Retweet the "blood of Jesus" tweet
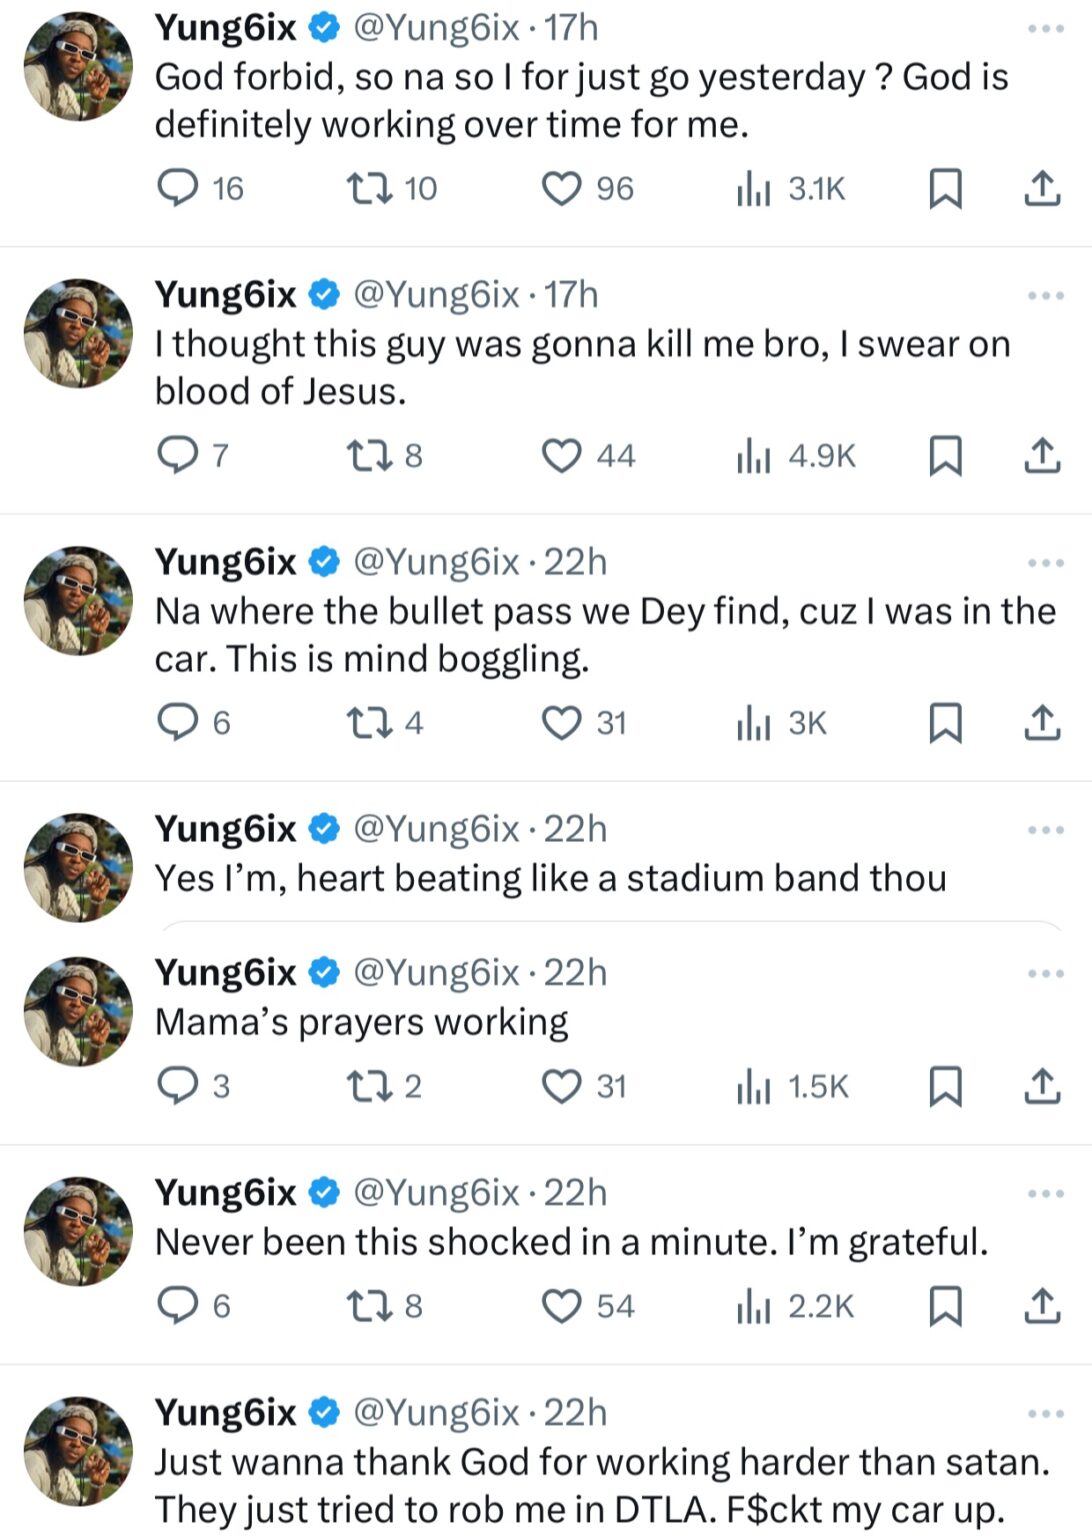The width and height of the screenshot is (1092, 1536). coord(368,456)
